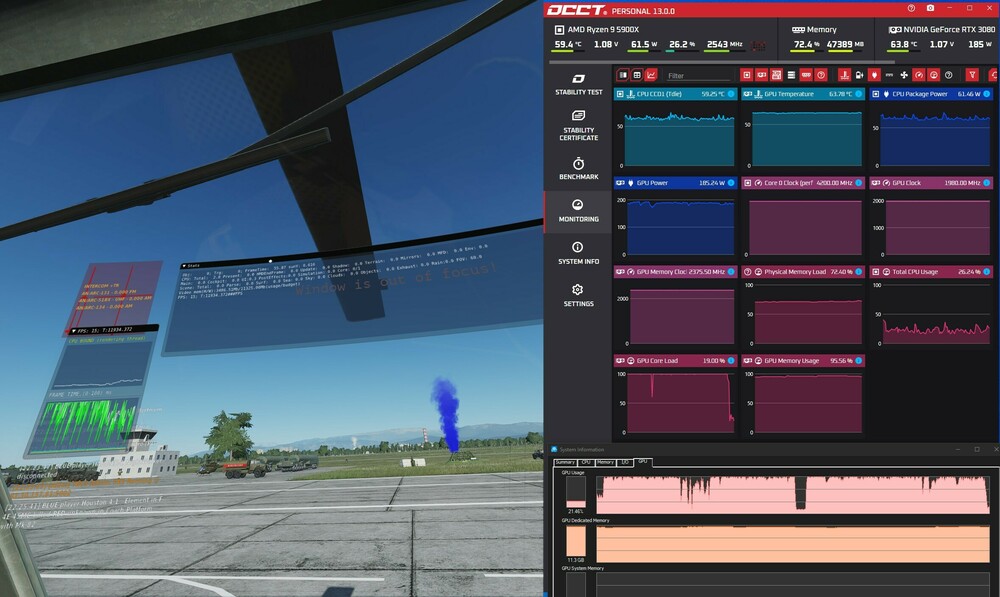Viewport: 1000px width, 597px height.
Task: Click the OCCT top summary horizontal scrollbar
Action: pyautogui.click(x=721, y=62)
